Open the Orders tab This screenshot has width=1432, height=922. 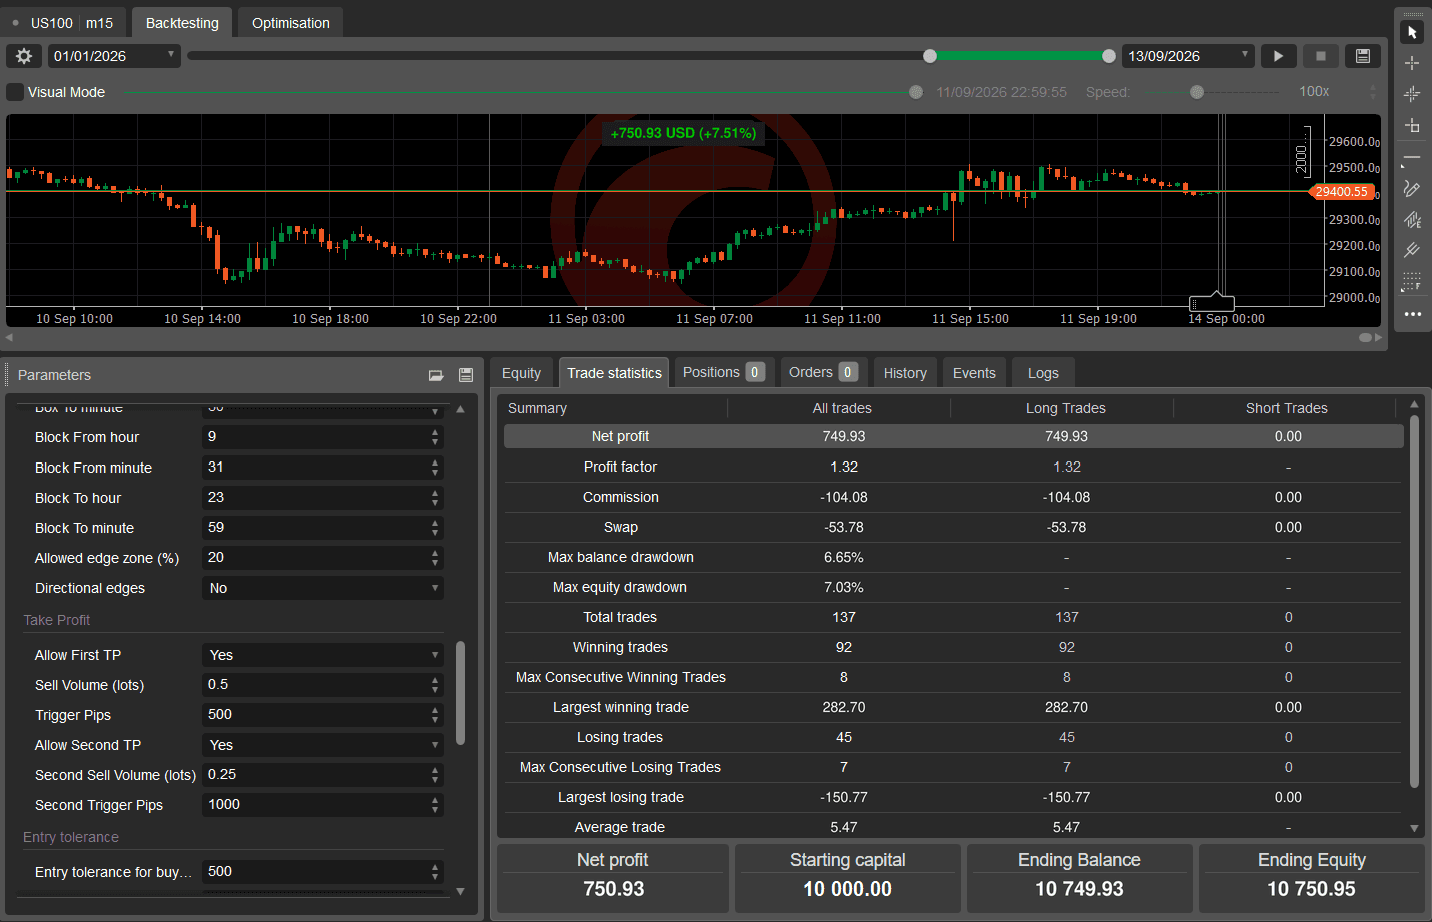[824, 372]
